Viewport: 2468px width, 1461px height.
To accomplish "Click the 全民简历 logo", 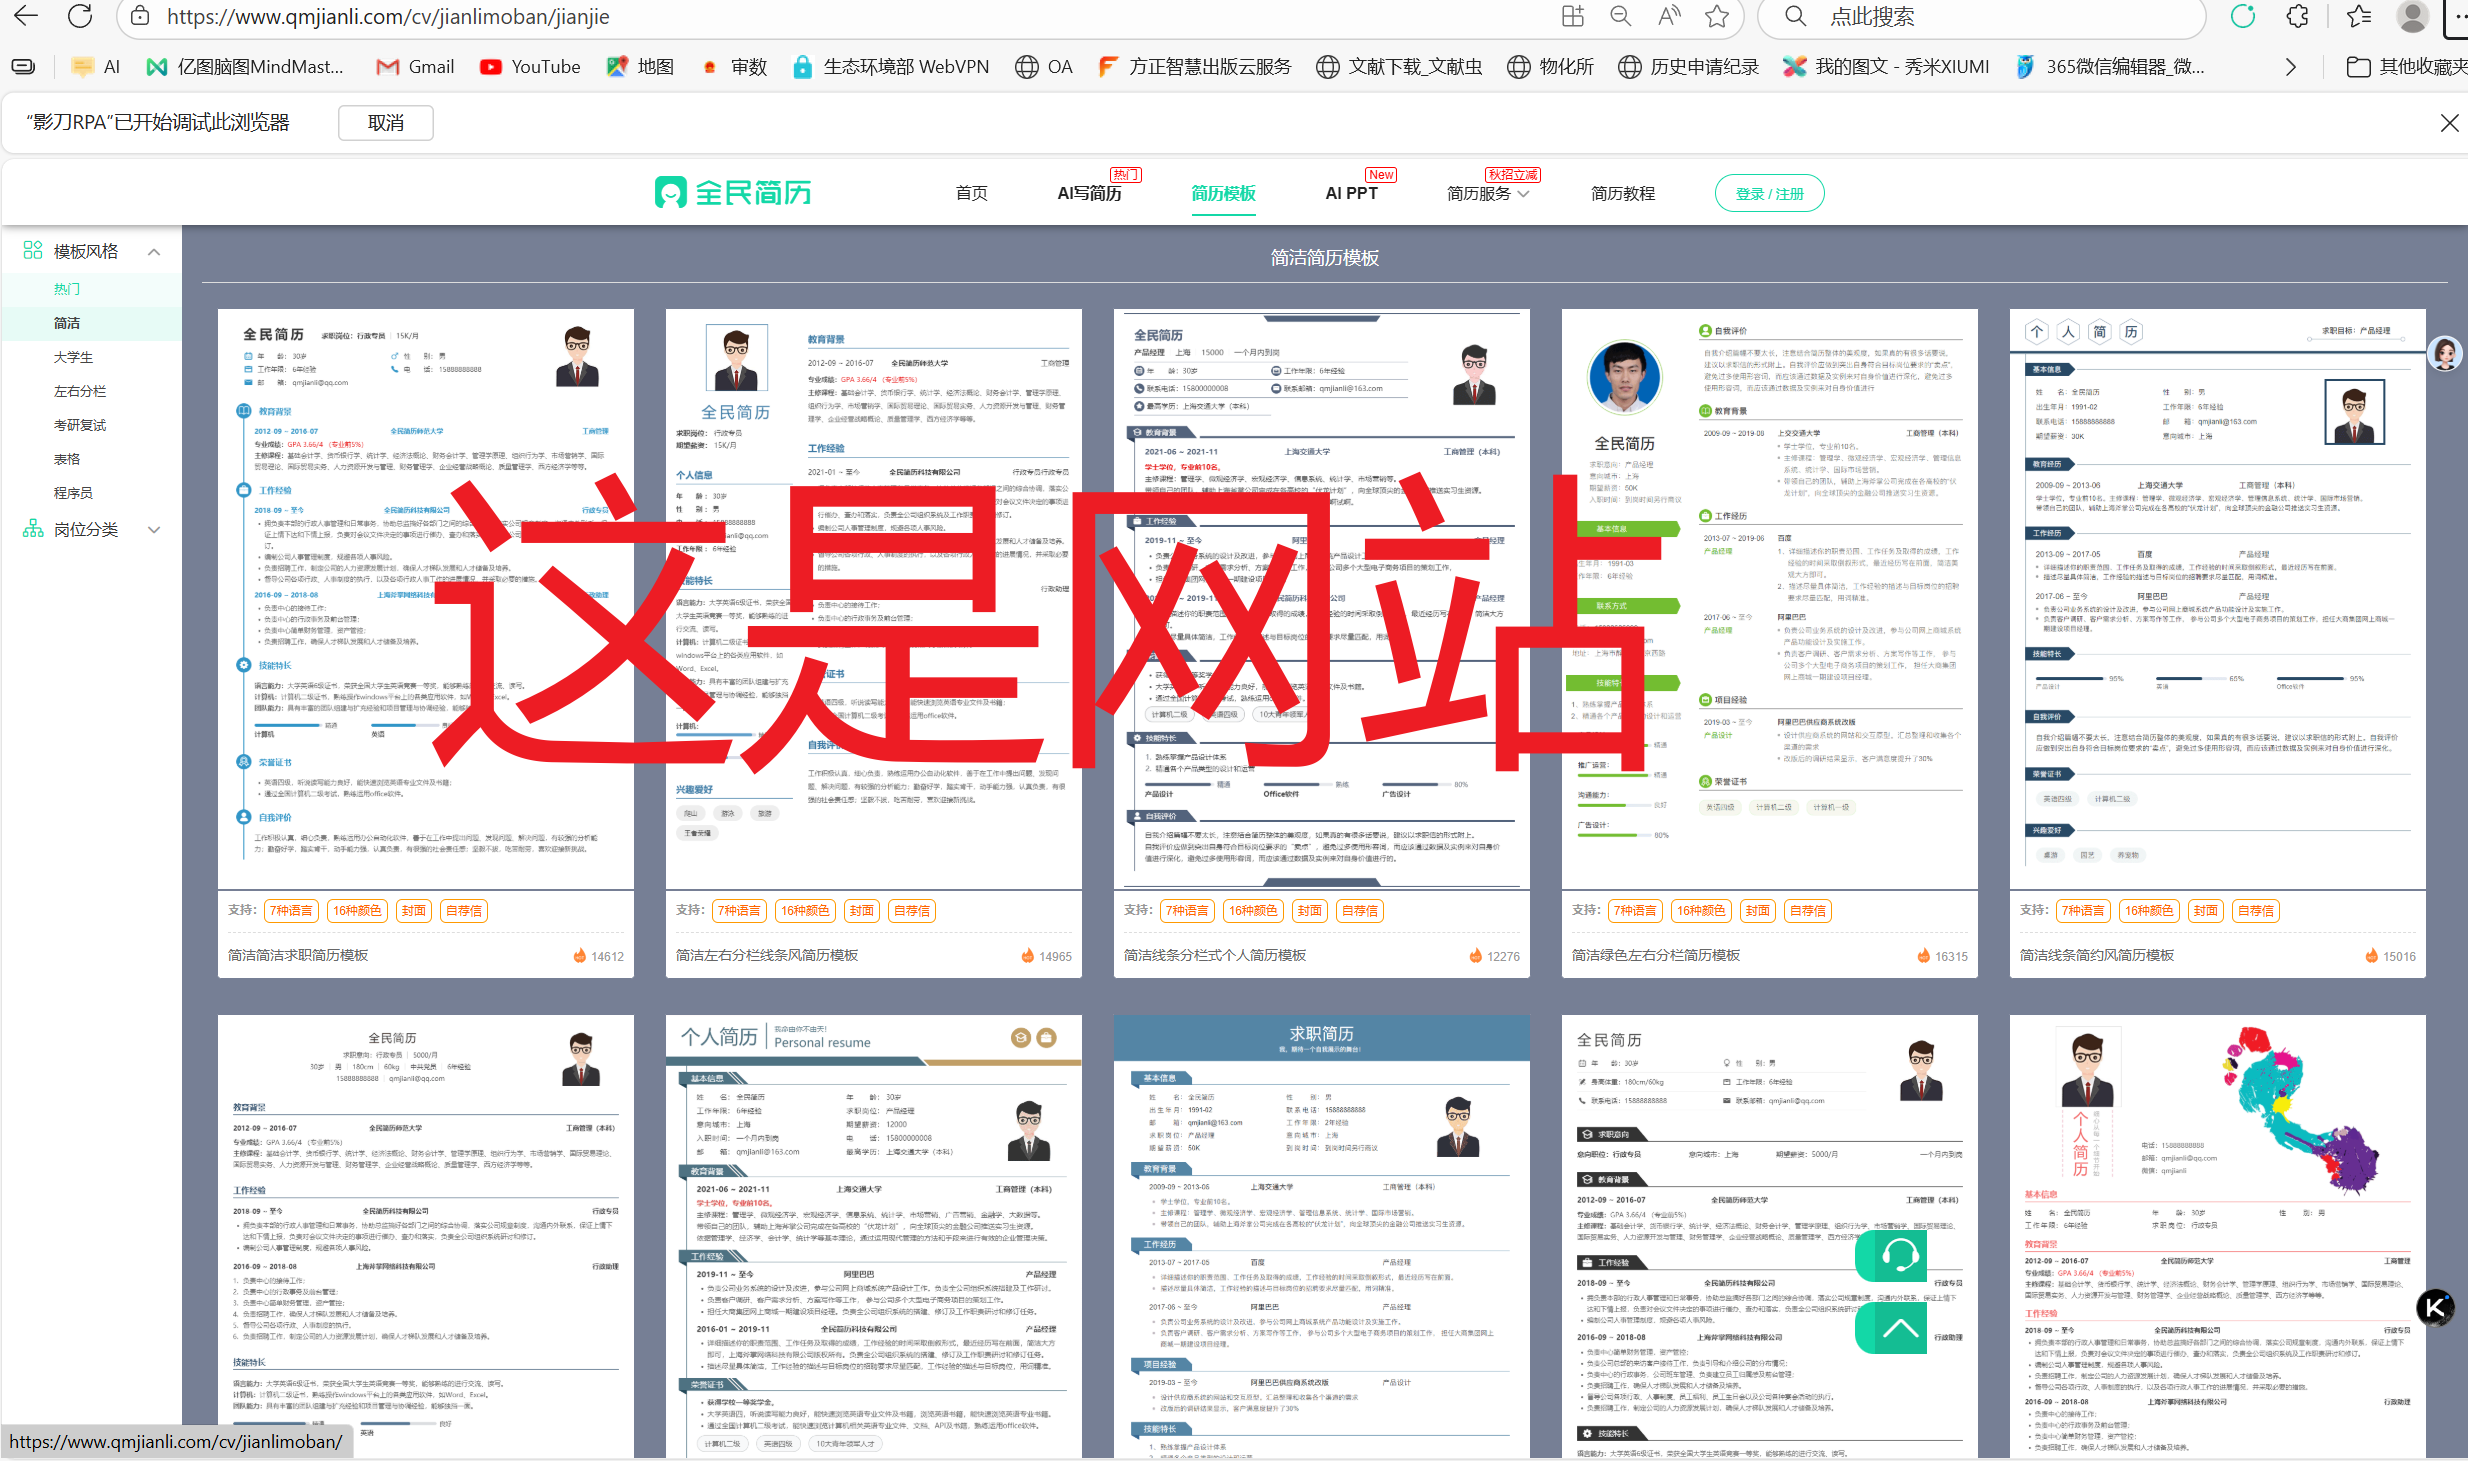I will click(733, 193).
